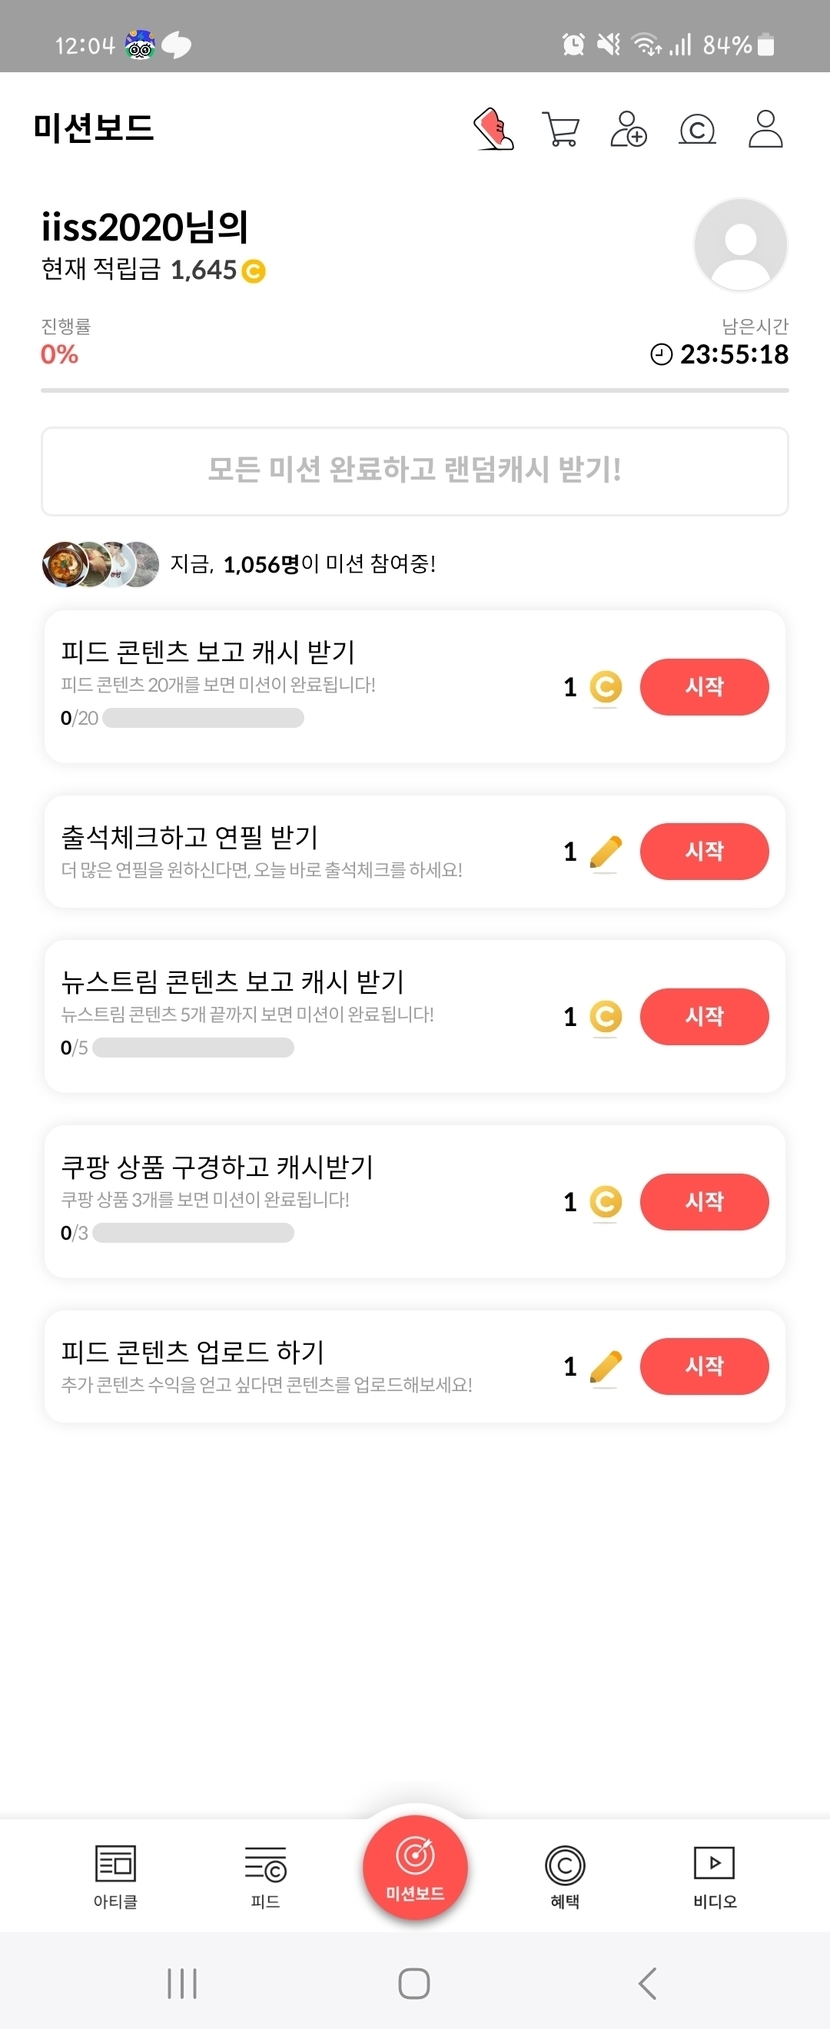Open the user profile icon
This screenshot has height=2029, width=830.
pos(765,129)
